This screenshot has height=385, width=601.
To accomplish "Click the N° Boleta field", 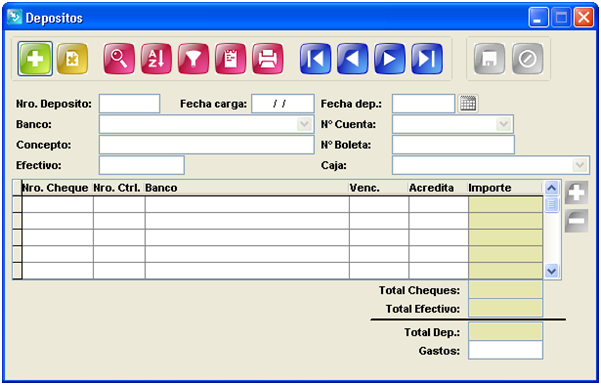I will click(x=453, y=145).
